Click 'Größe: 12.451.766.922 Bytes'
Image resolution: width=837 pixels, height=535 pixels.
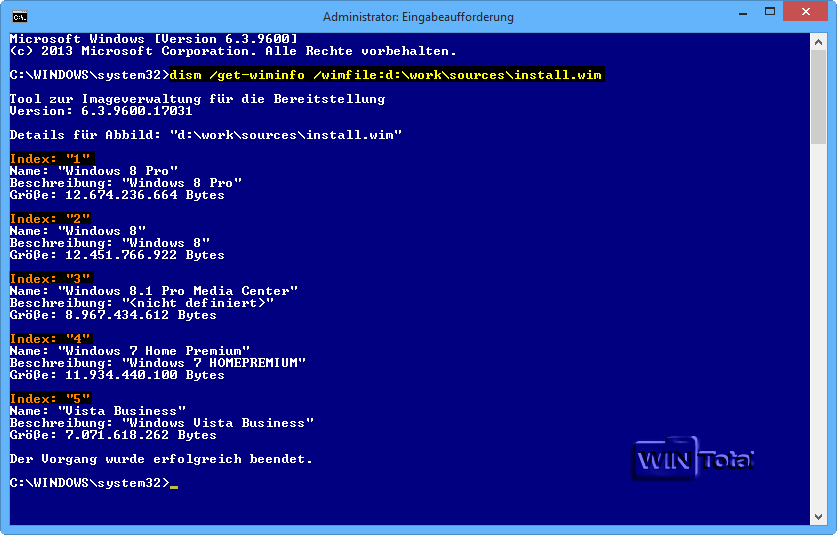(117, 255)
